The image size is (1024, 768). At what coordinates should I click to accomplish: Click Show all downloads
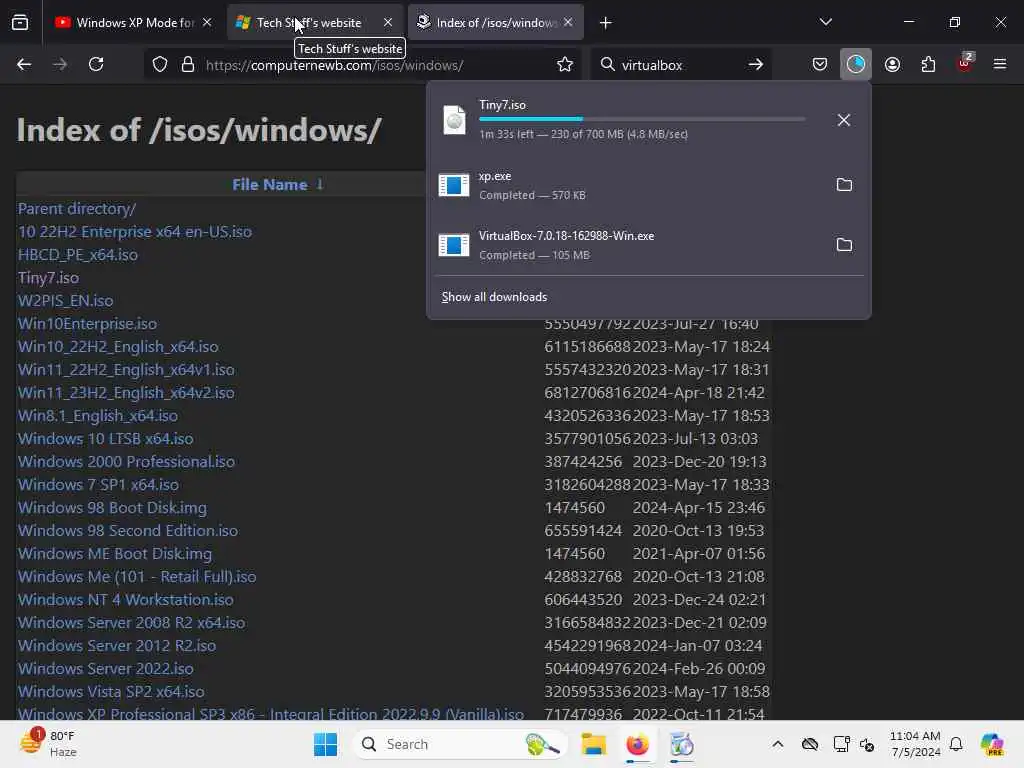(x=494, y=297)
